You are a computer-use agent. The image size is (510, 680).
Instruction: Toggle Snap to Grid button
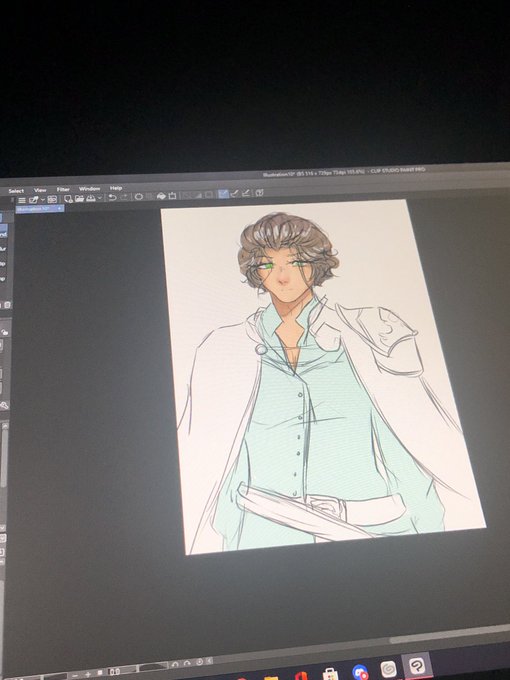coord(246,193)
